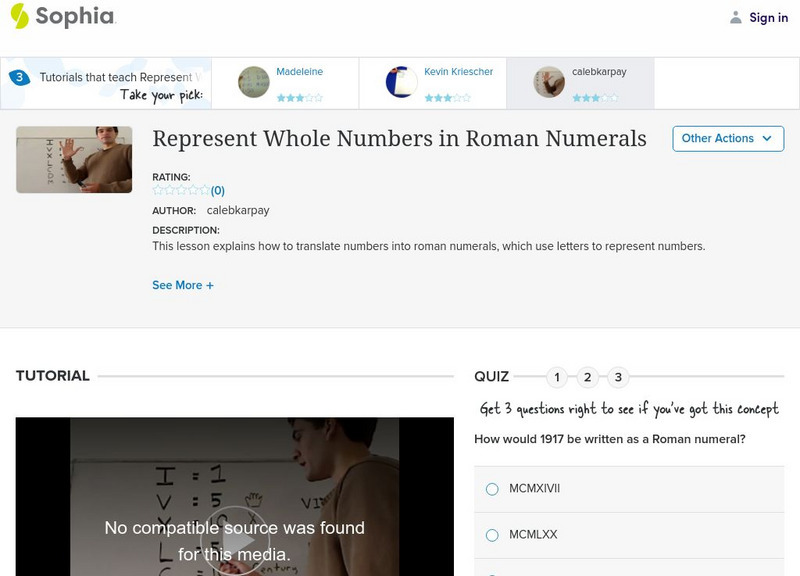800x576 pixels.
Task: Rate the tutorial by clicking the fifth star
Action: (x=204, y=189)
